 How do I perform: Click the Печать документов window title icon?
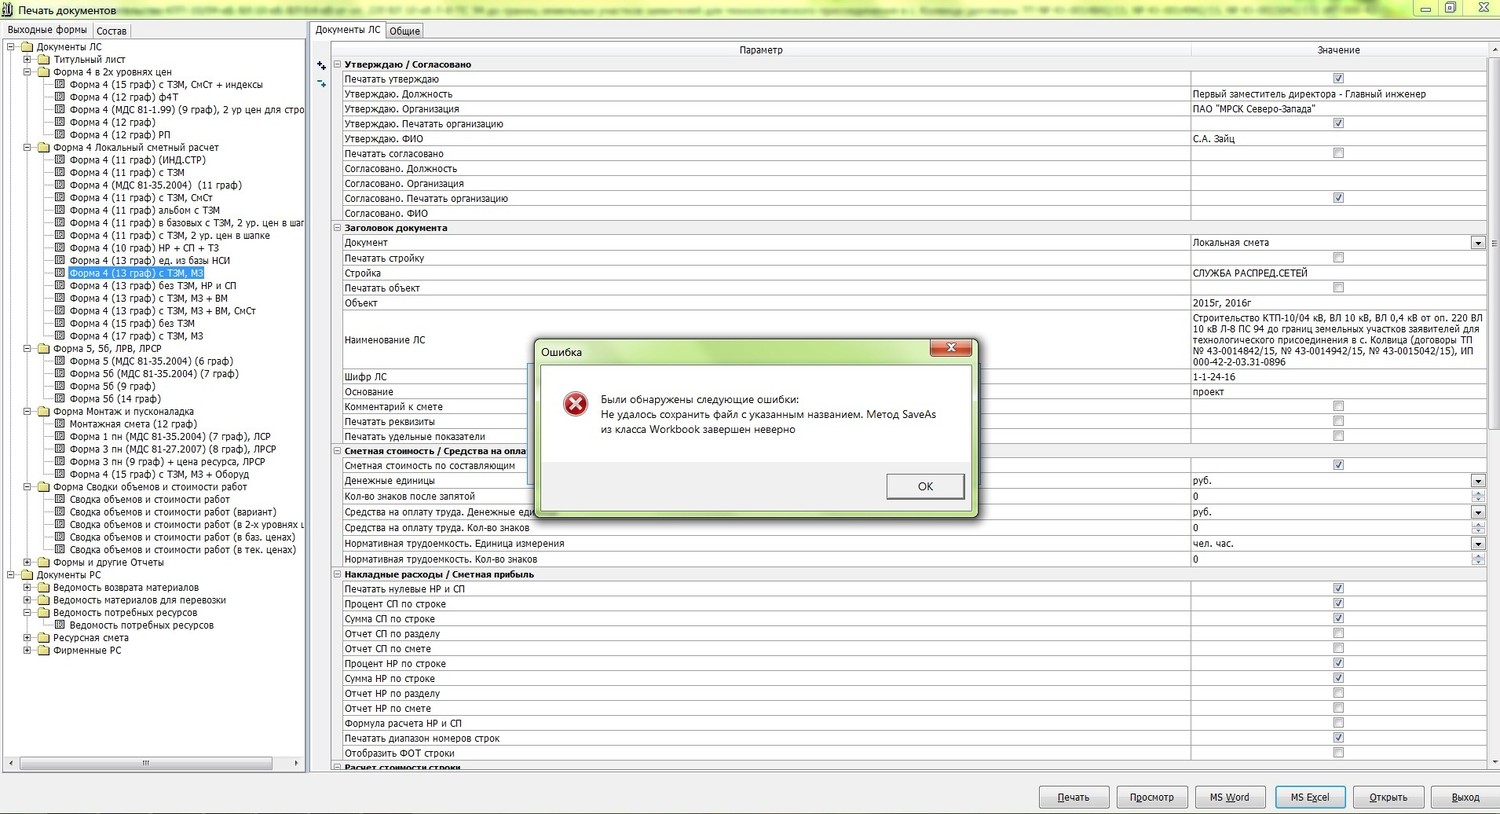click(8, 10)
